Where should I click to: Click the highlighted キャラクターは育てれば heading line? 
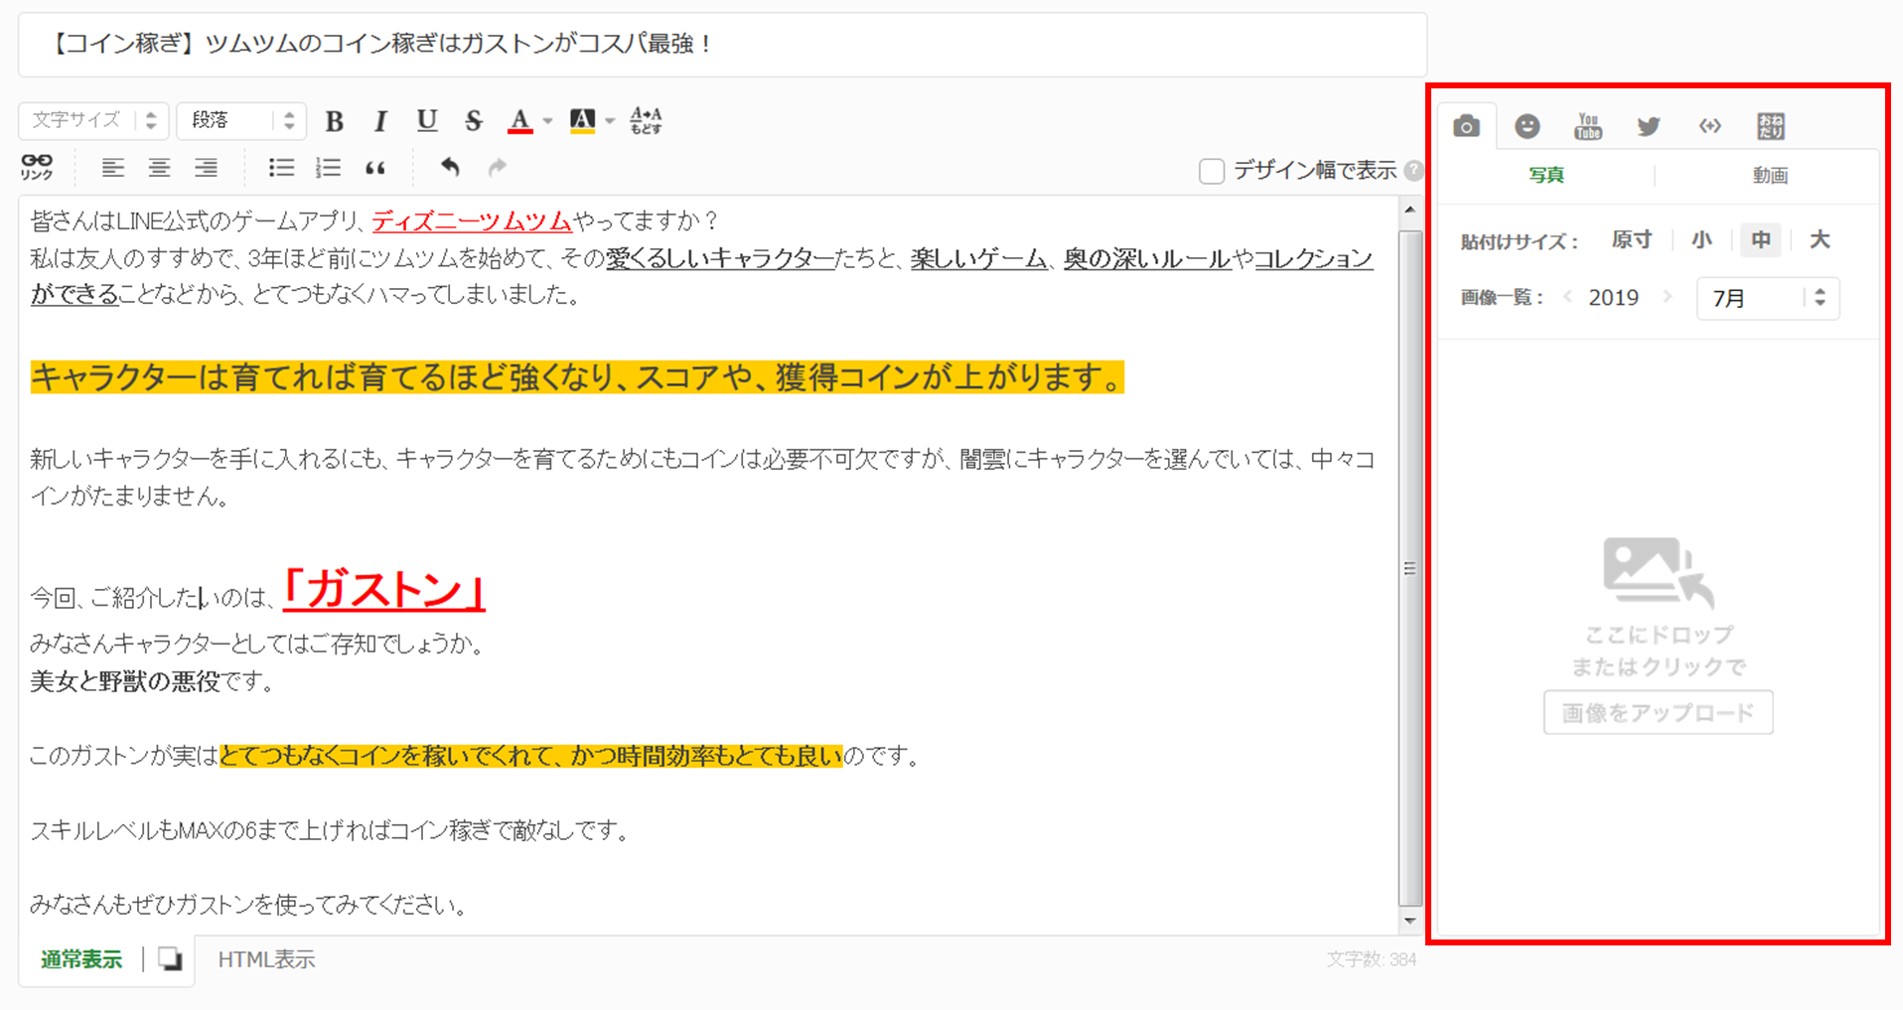click(x=577, y=378)
